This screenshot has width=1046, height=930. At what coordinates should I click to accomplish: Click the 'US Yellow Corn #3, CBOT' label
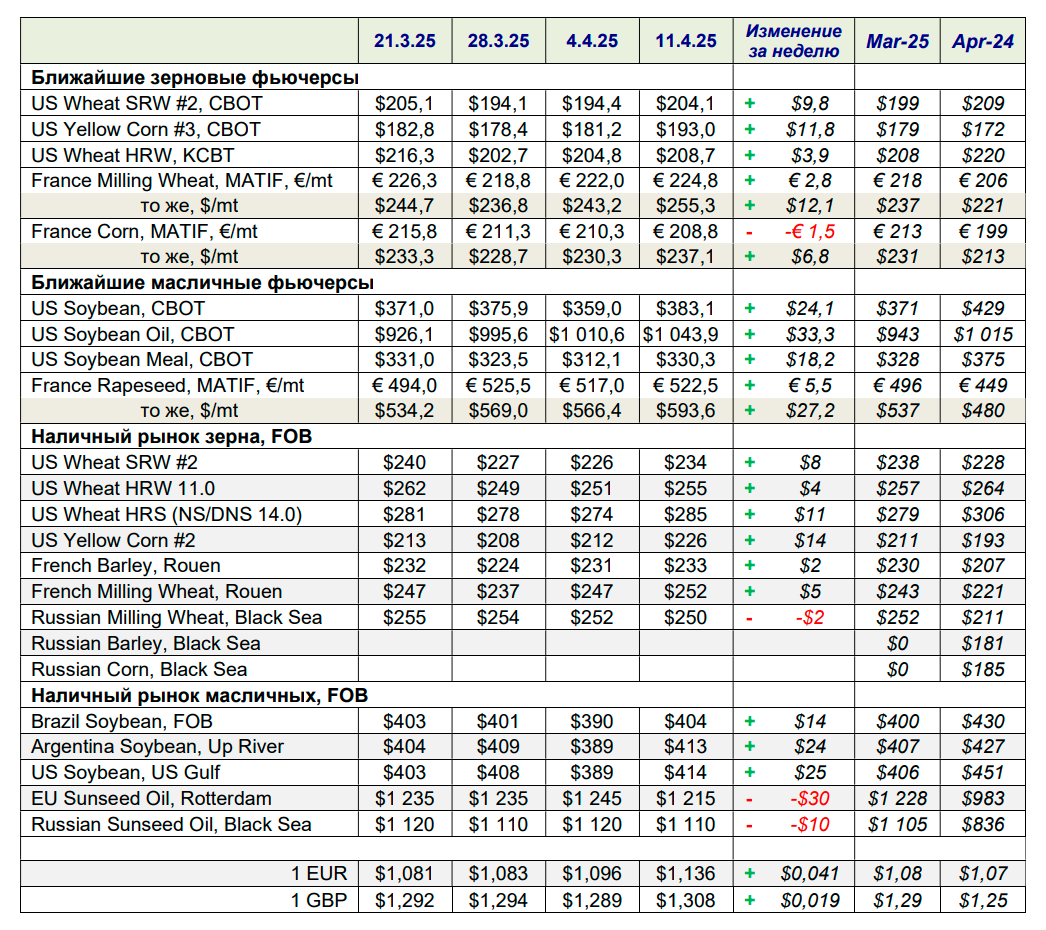click(145, 129)
